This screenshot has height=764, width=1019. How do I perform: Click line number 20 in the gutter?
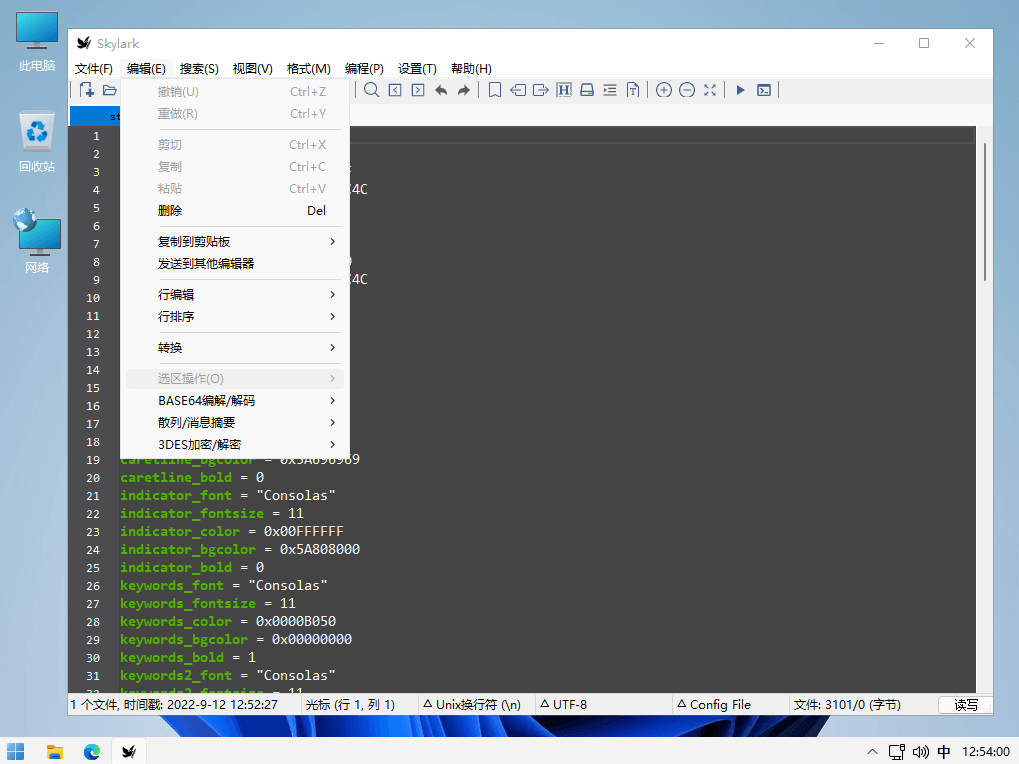[x=93, y=478]
